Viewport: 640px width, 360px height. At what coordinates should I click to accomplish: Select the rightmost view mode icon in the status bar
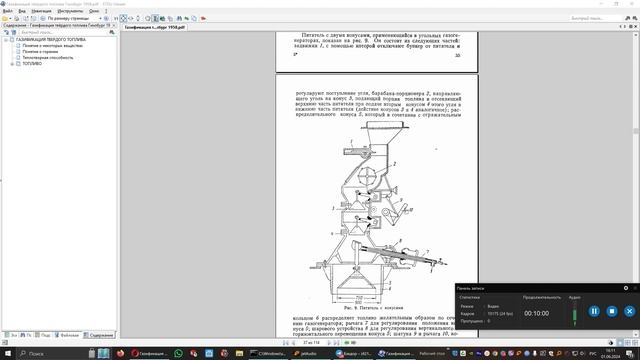(x=635, y=343)
